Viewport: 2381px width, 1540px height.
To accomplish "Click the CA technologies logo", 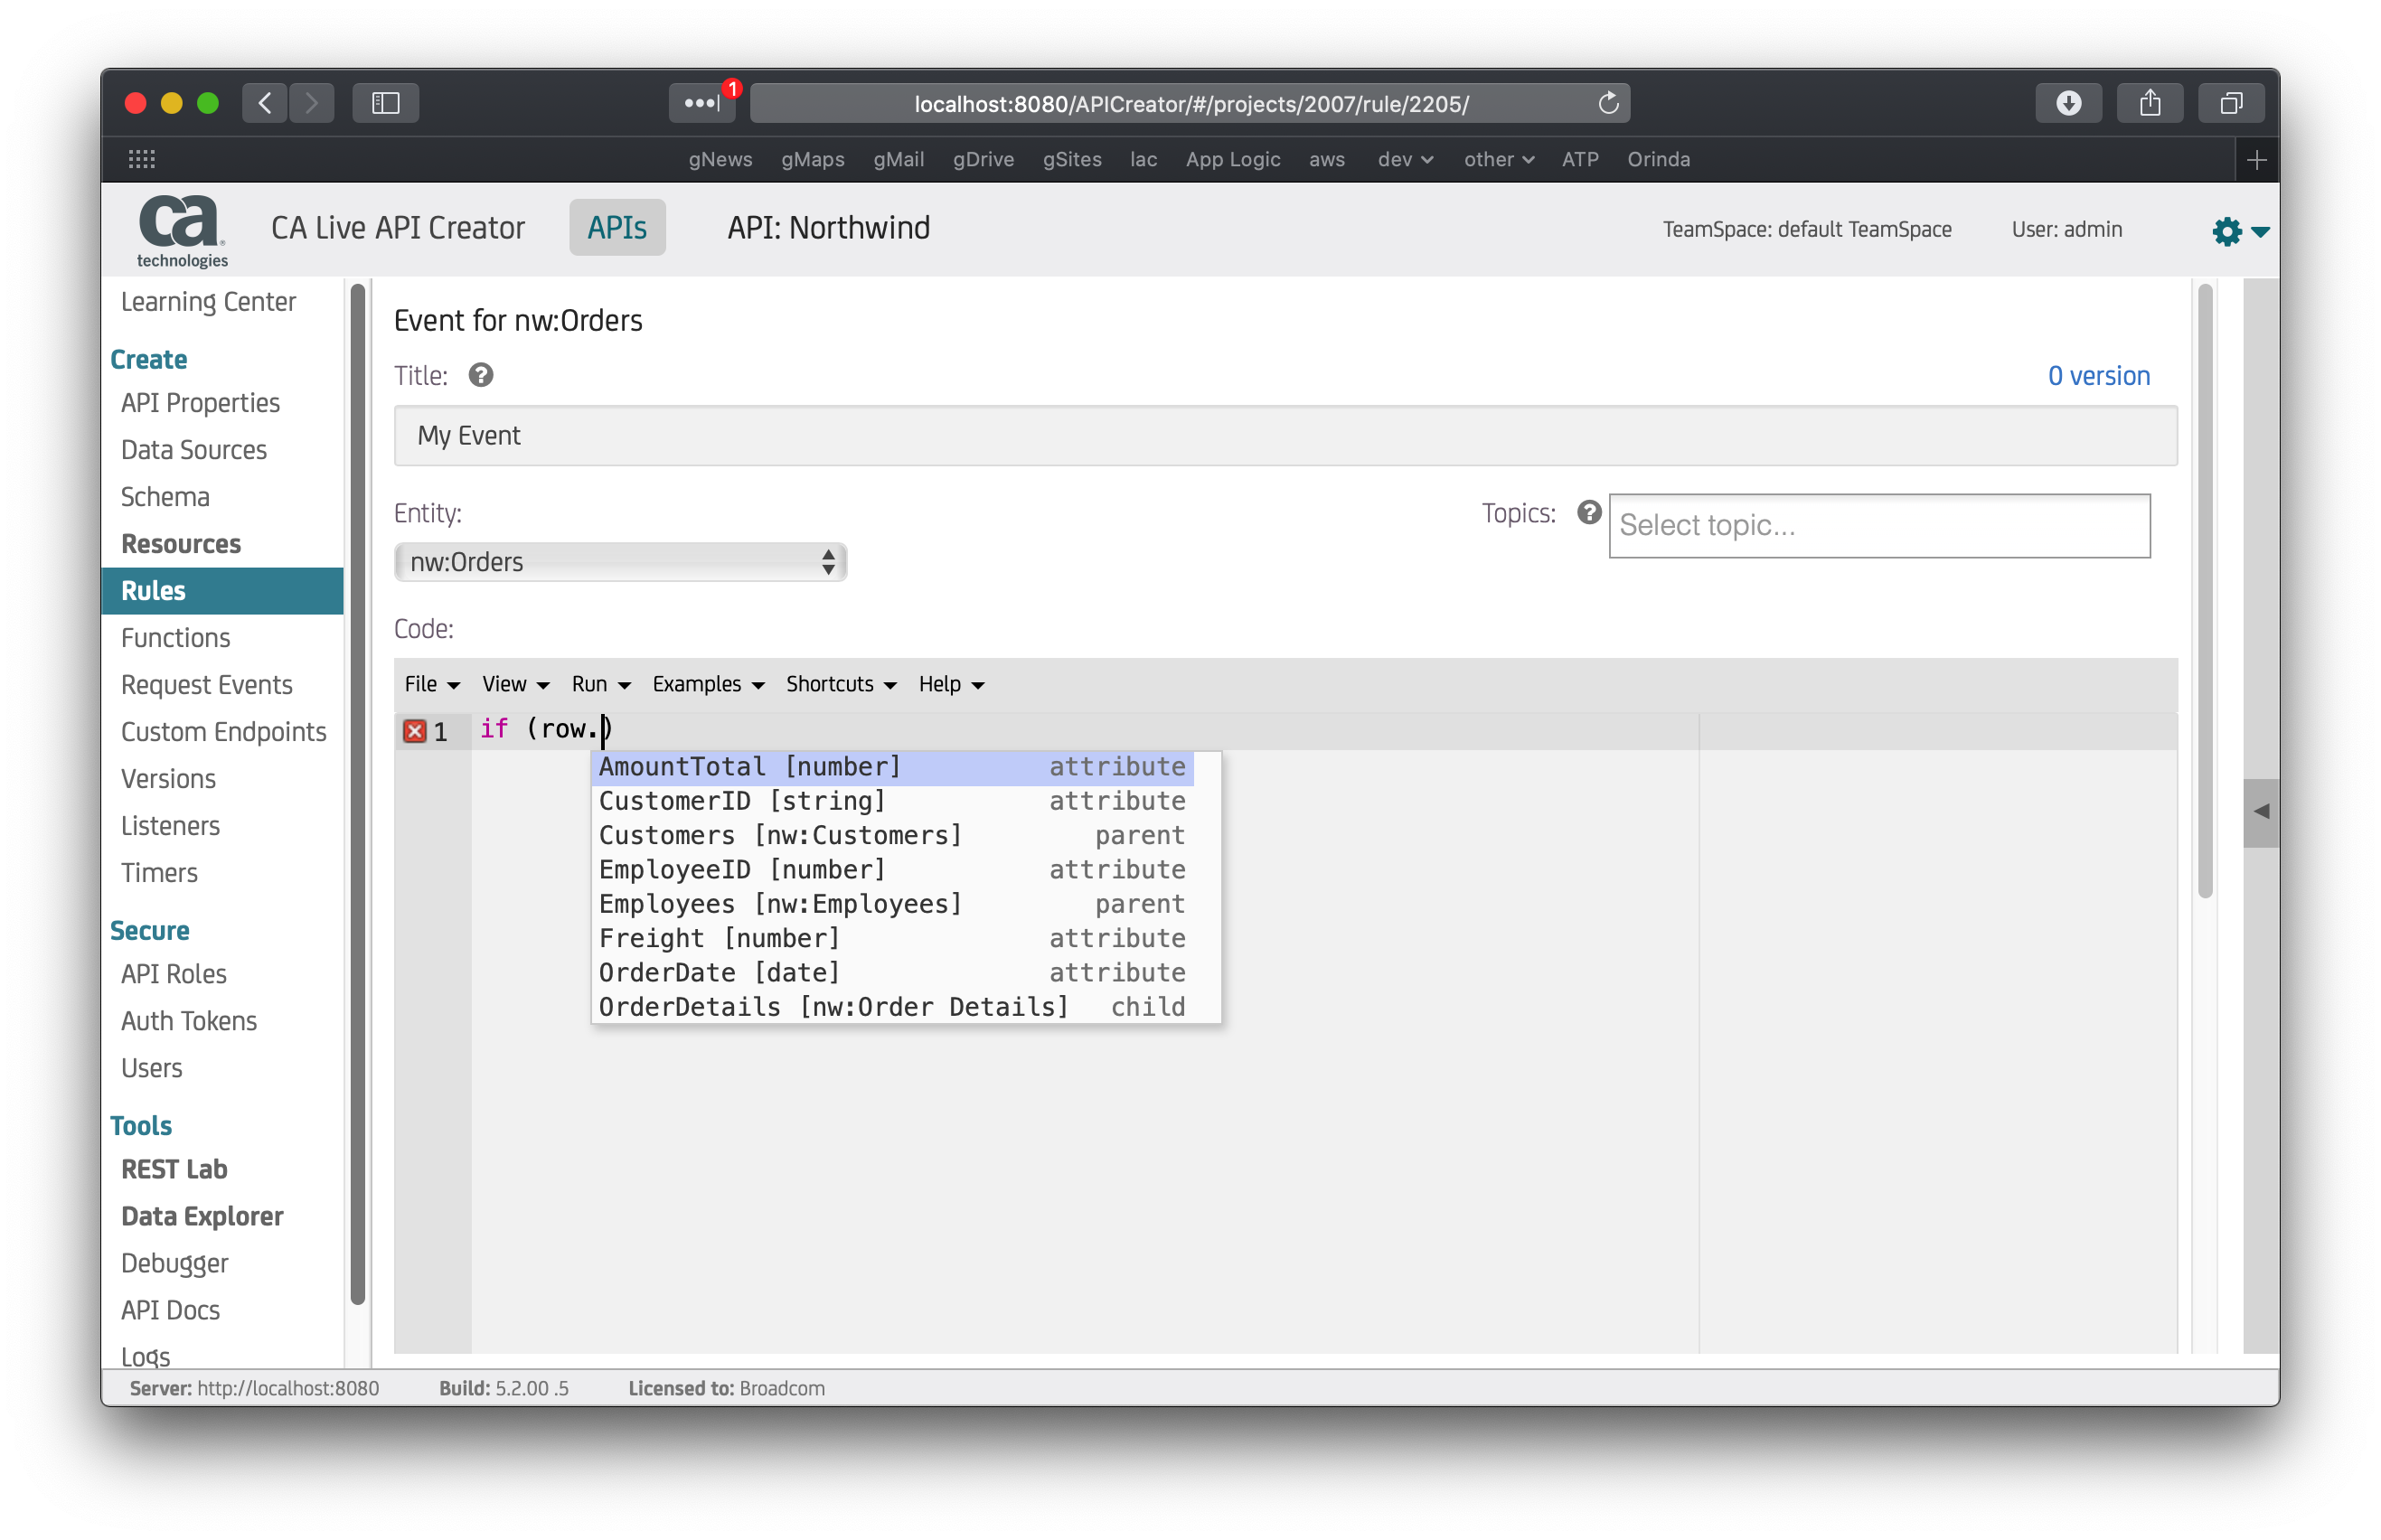I will 181,230.
